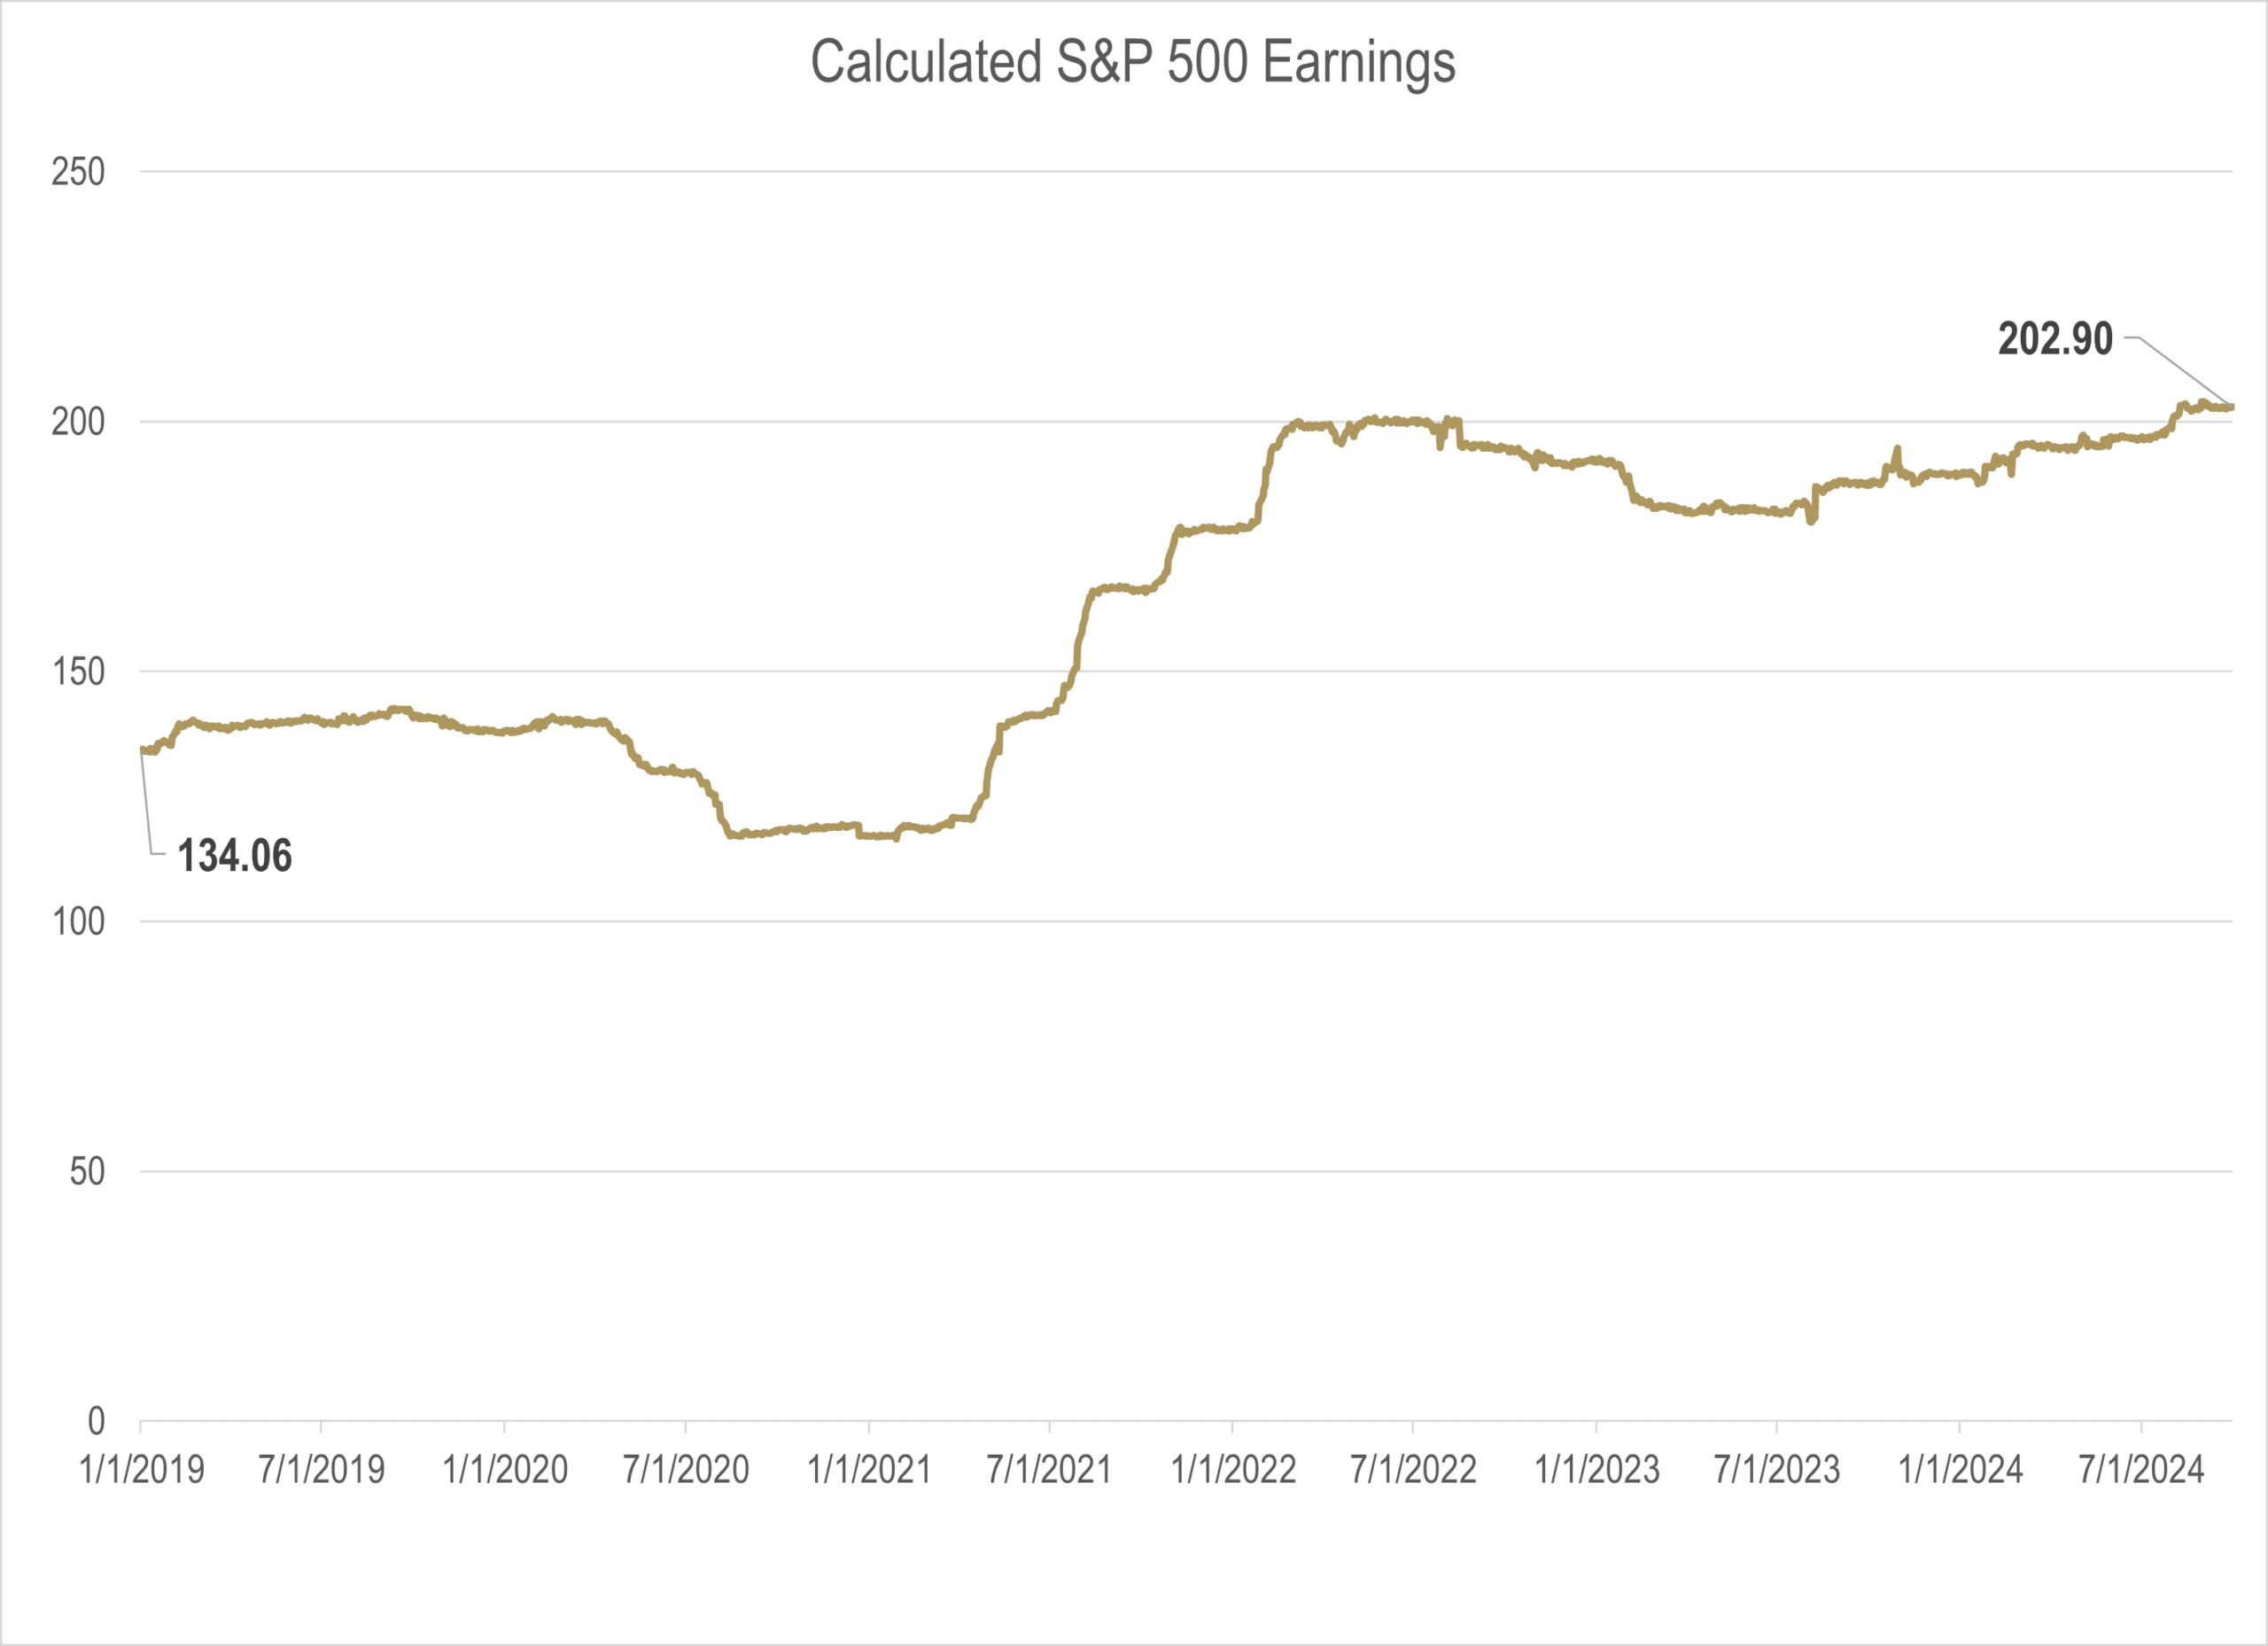Click the 50 y-axis label

pyautogui.click(x=87, y=1171)
